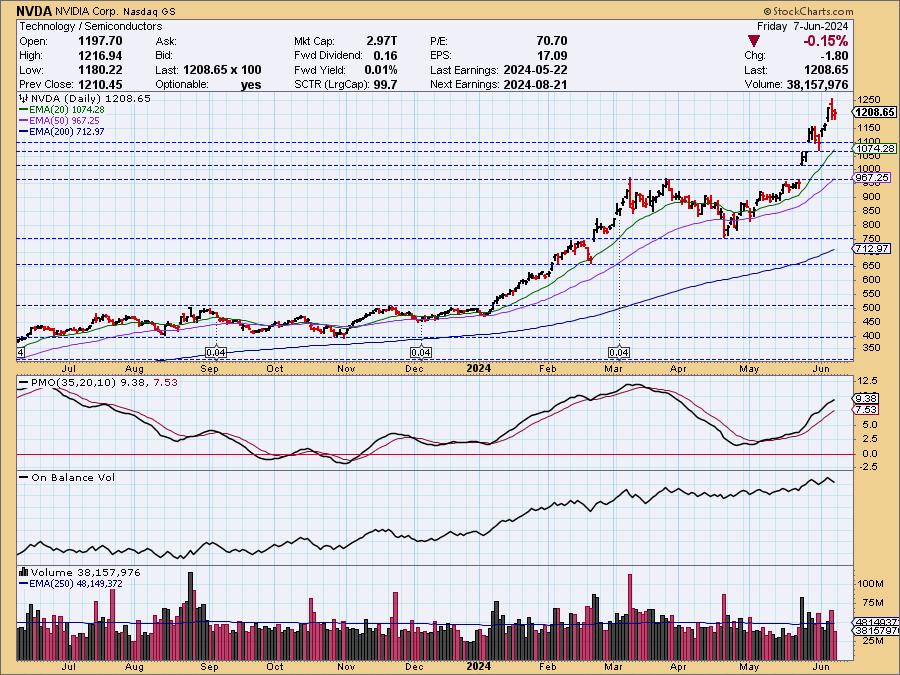The image size is (900, 675).
Task: Click the PMO line legend marker
Action: pos(23,383)
